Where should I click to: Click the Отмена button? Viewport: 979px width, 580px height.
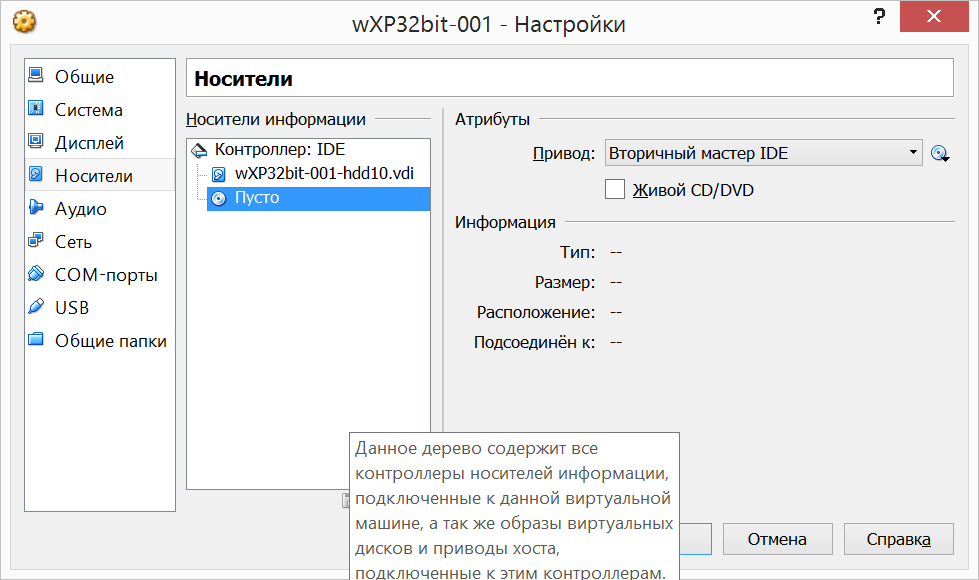click(x=777, y=539)
